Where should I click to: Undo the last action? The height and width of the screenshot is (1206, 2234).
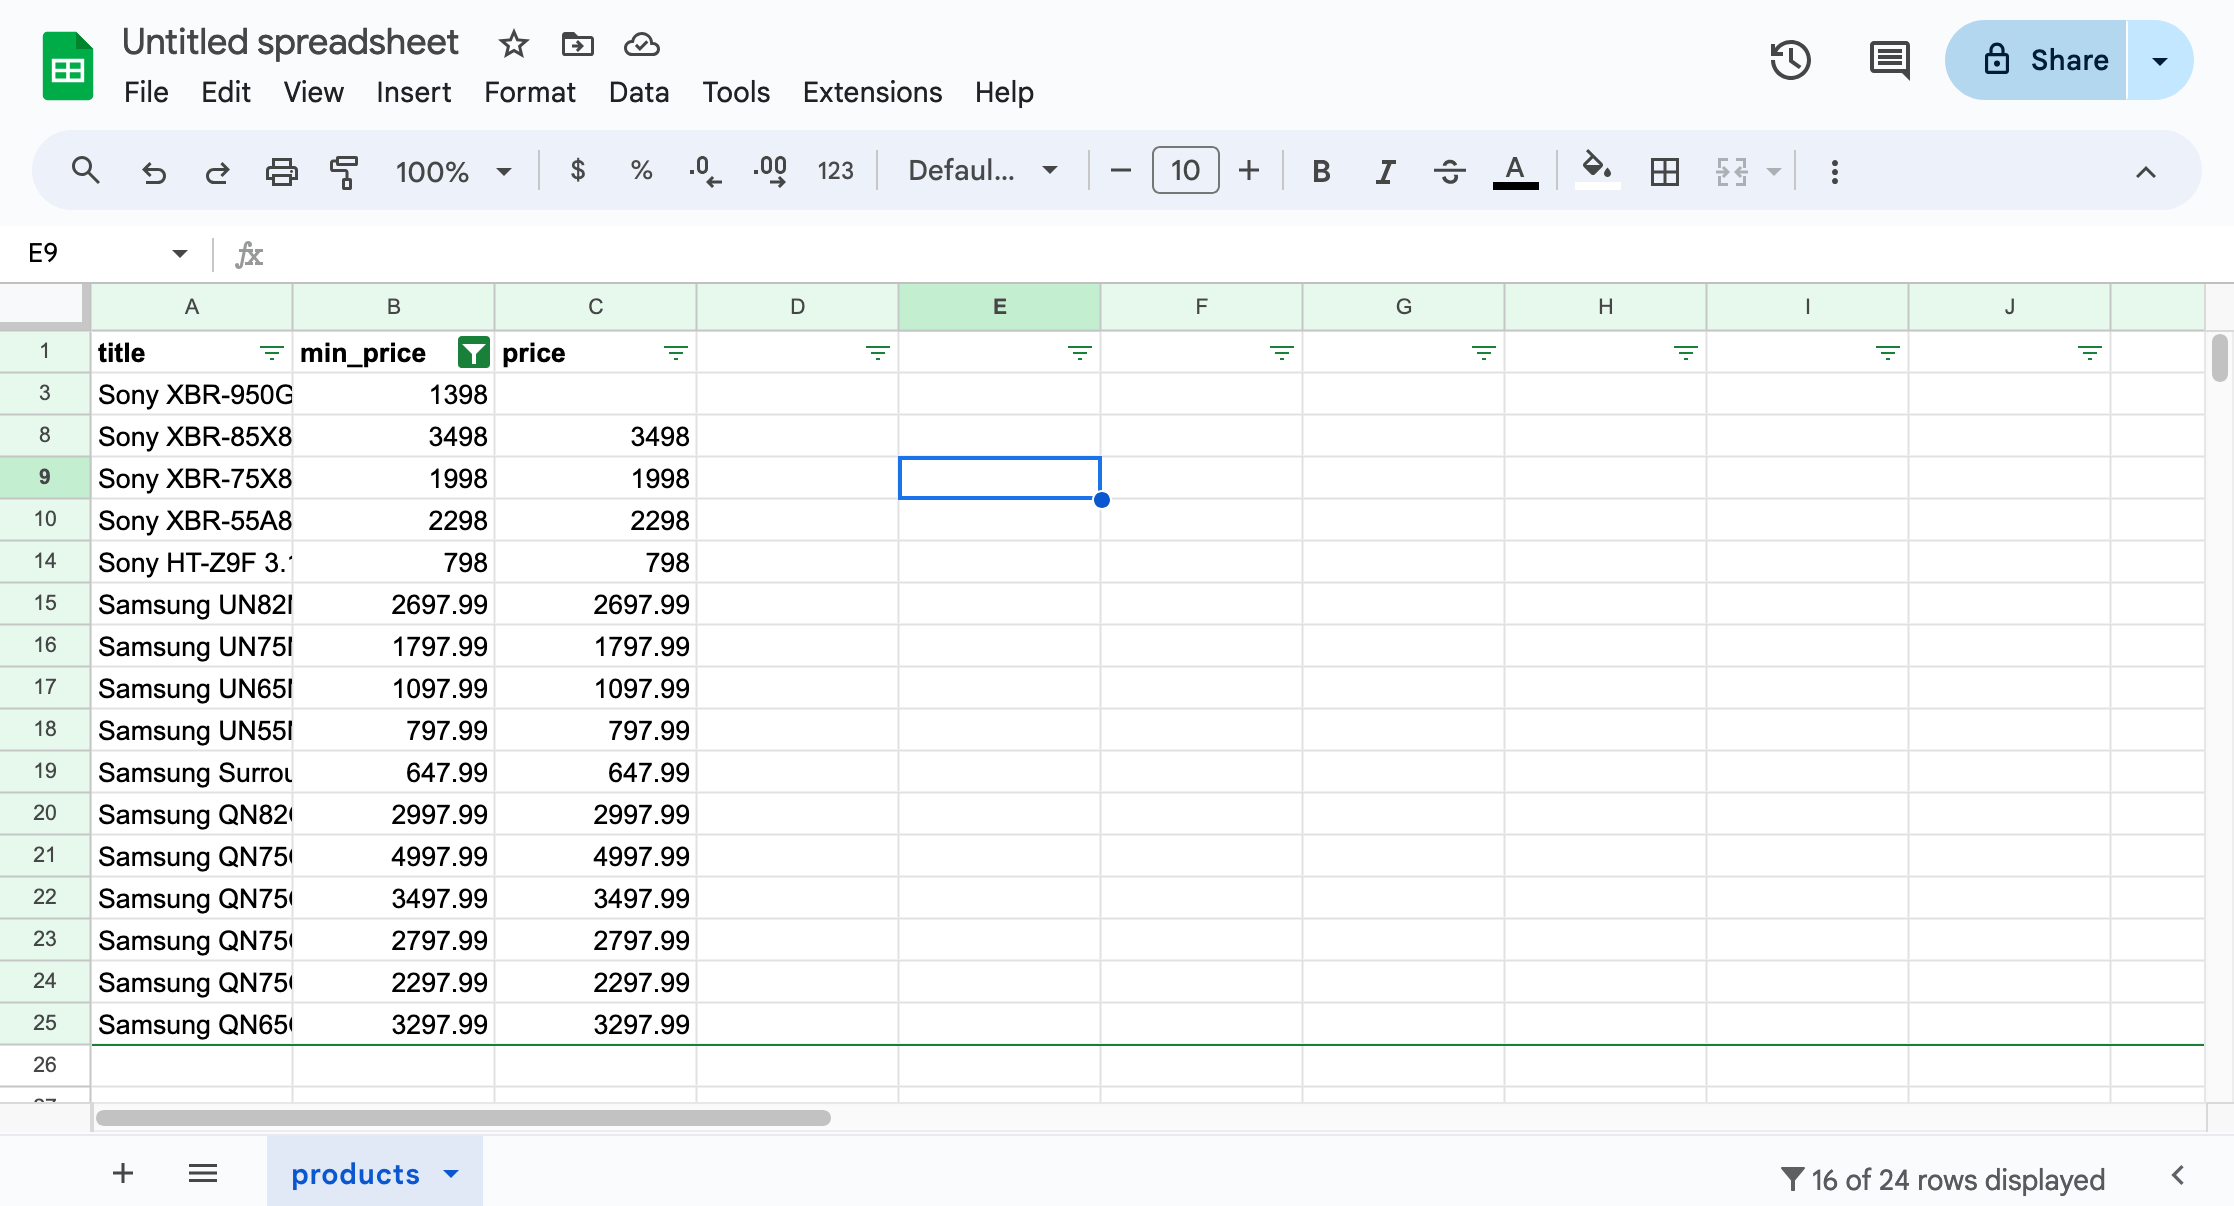coord(153,170)
